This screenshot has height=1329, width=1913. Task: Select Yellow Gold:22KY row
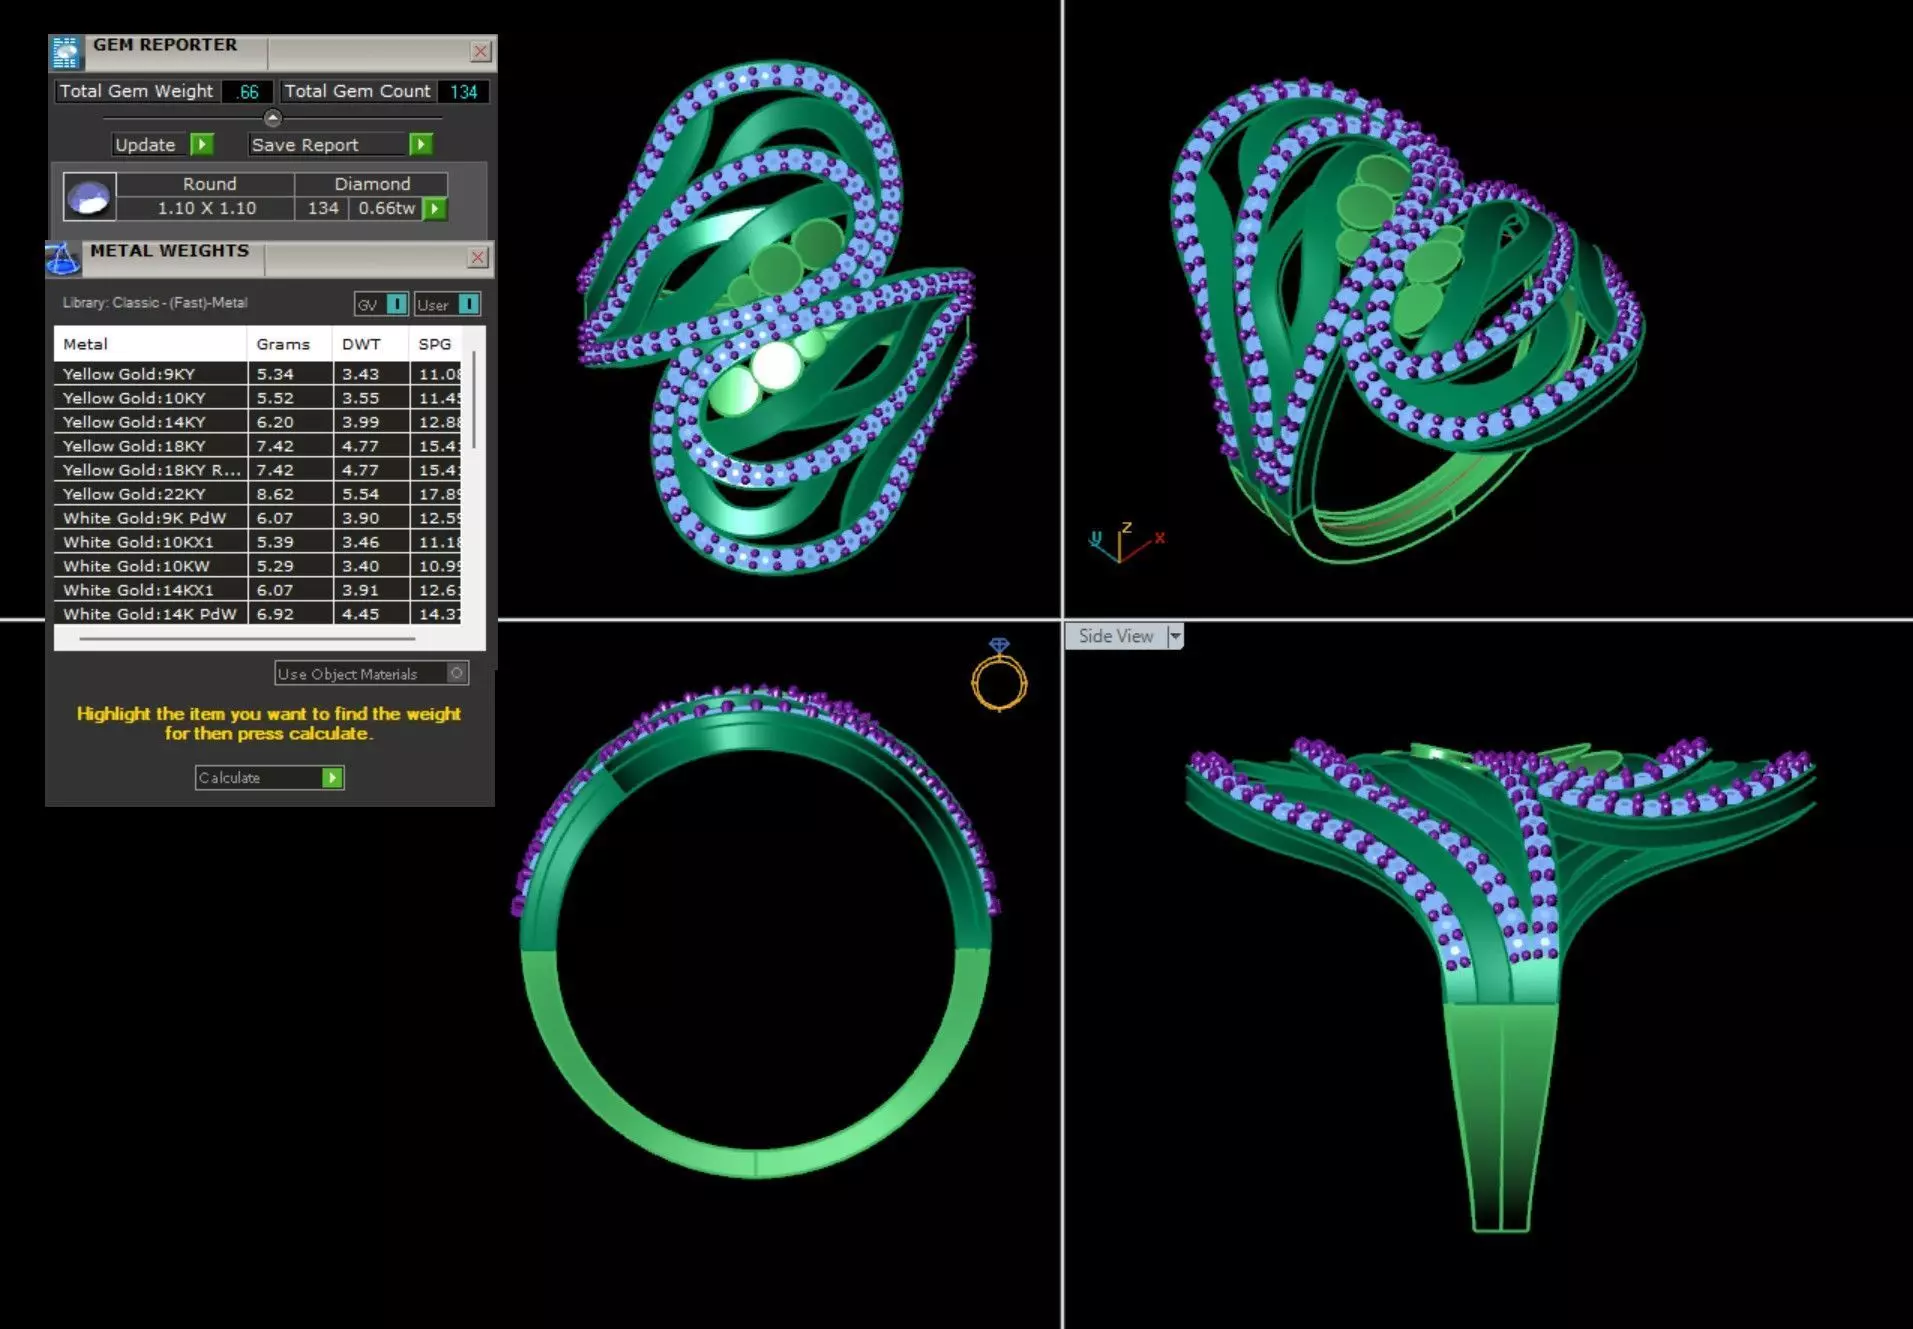coord(258,494)
